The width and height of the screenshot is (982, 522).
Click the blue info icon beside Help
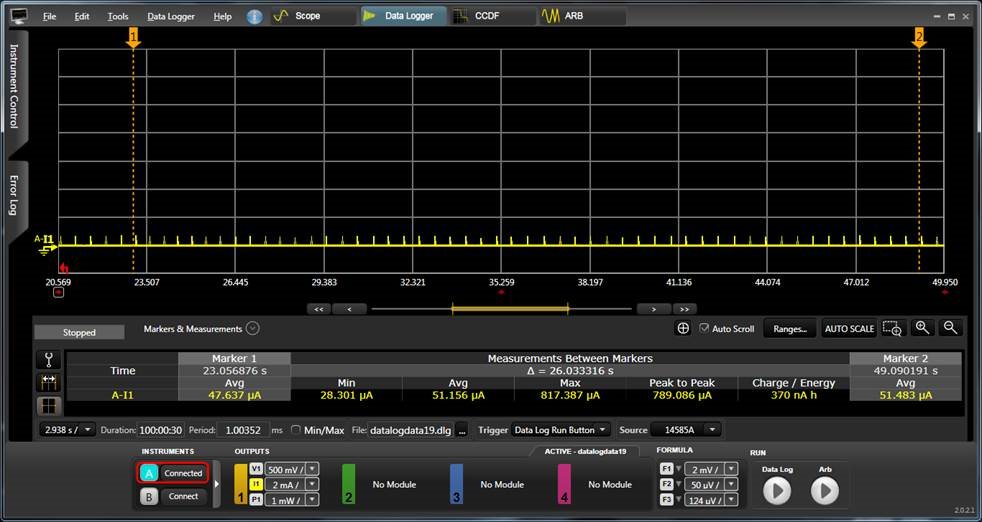254,16
